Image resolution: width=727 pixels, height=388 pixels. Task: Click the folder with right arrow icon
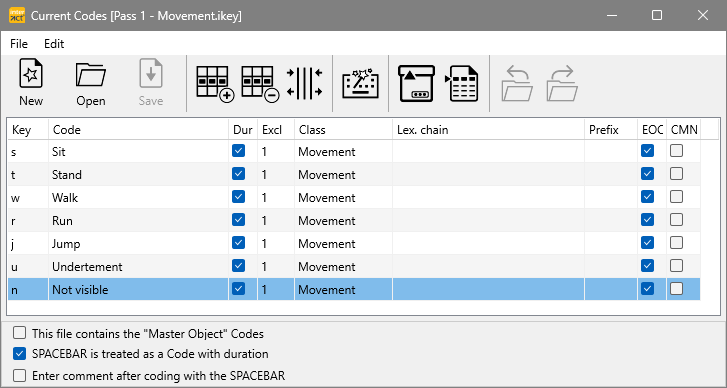562,83
